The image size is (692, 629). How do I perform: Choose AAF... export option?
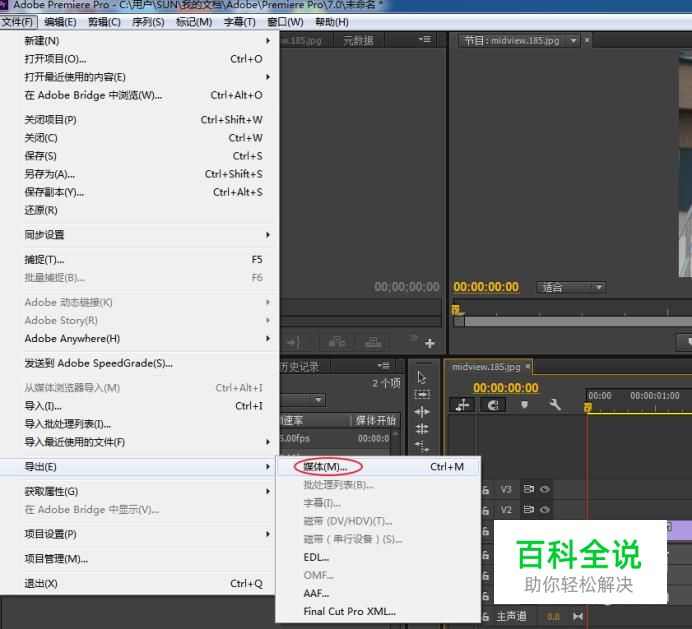[378, 593]
